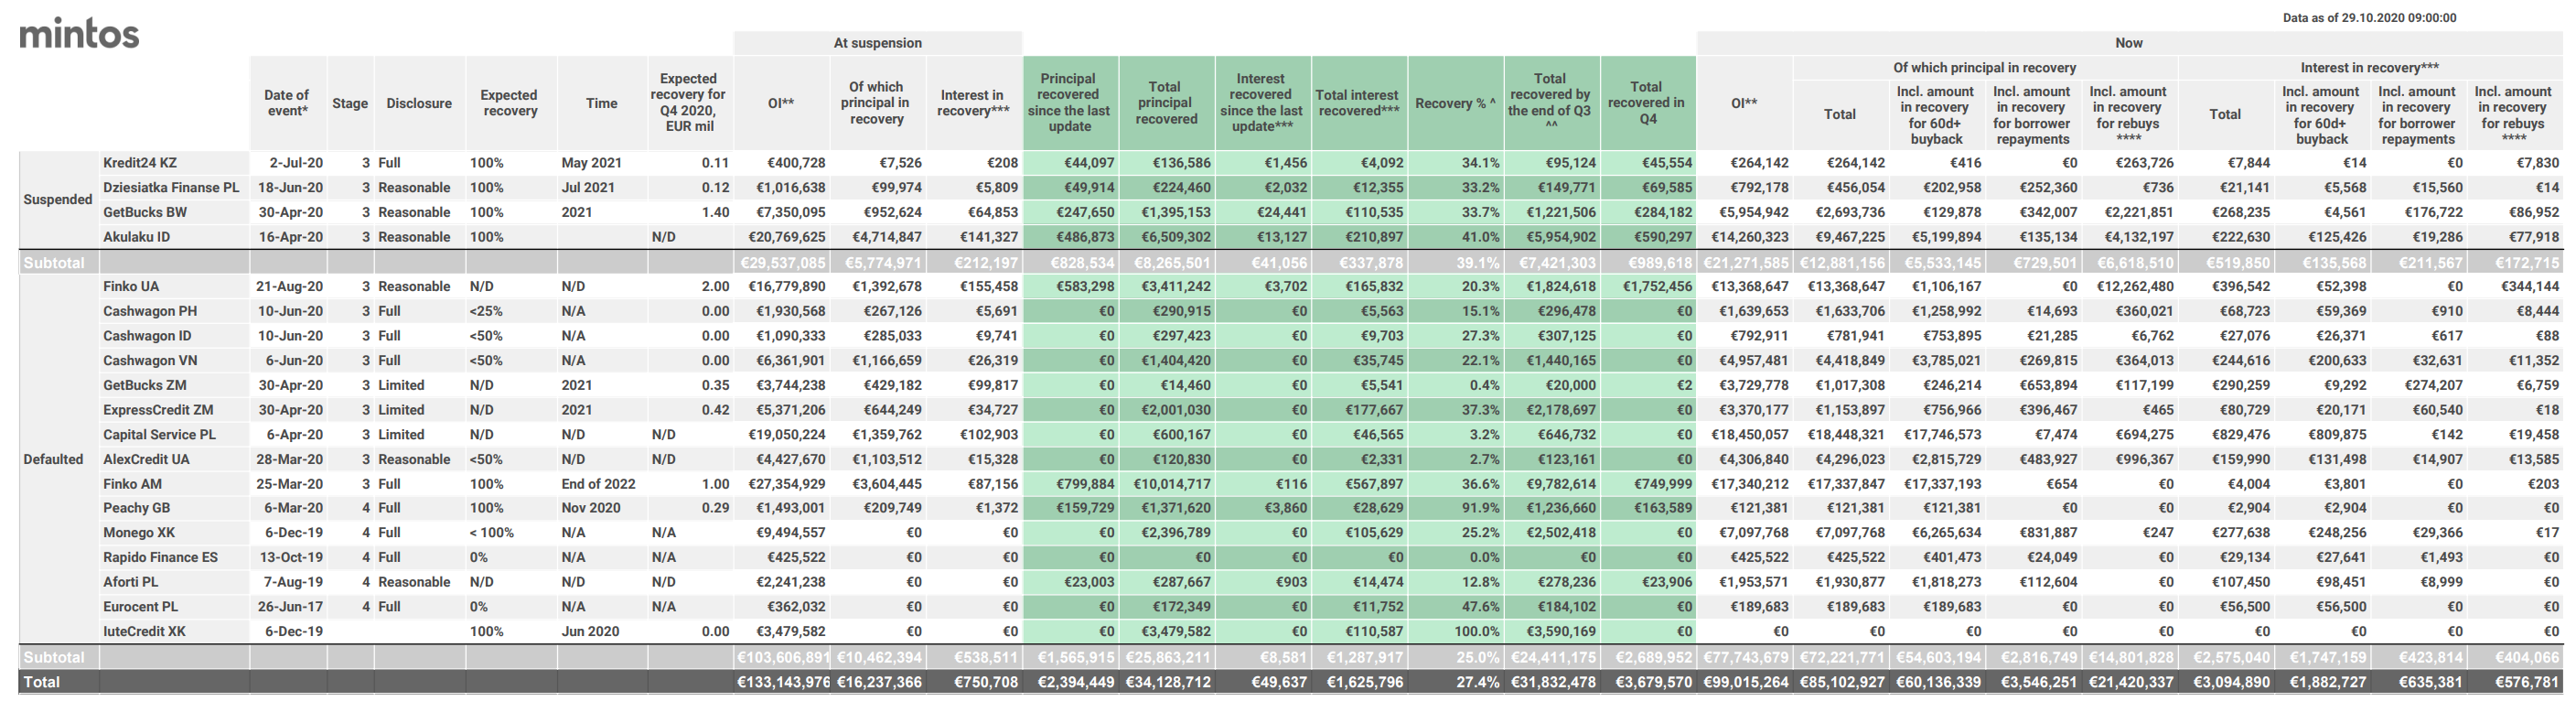
Task: Click the 'Recovery % ^' column header
Action: pyautogui.click(x=1455, y=103)
